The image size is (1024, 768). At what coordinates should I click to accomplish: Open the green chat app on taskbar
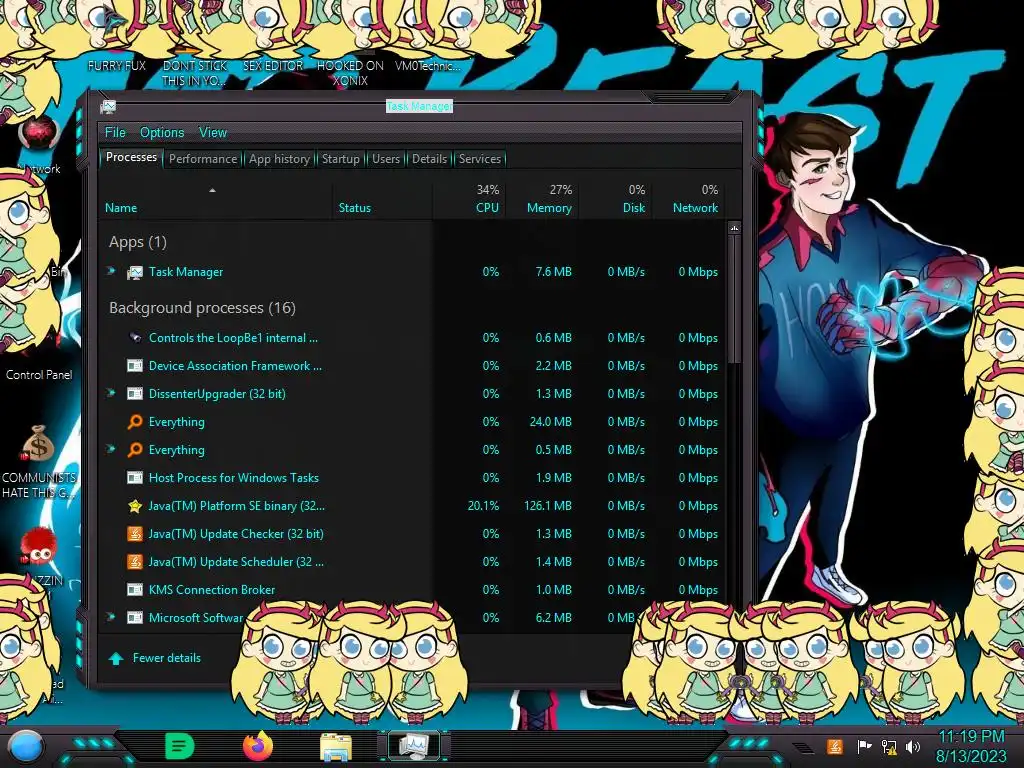pos(179,746)
